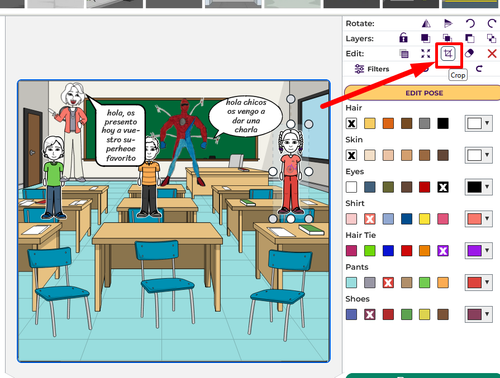
Task: Bring the character to front layer
Action: (425, 38)
